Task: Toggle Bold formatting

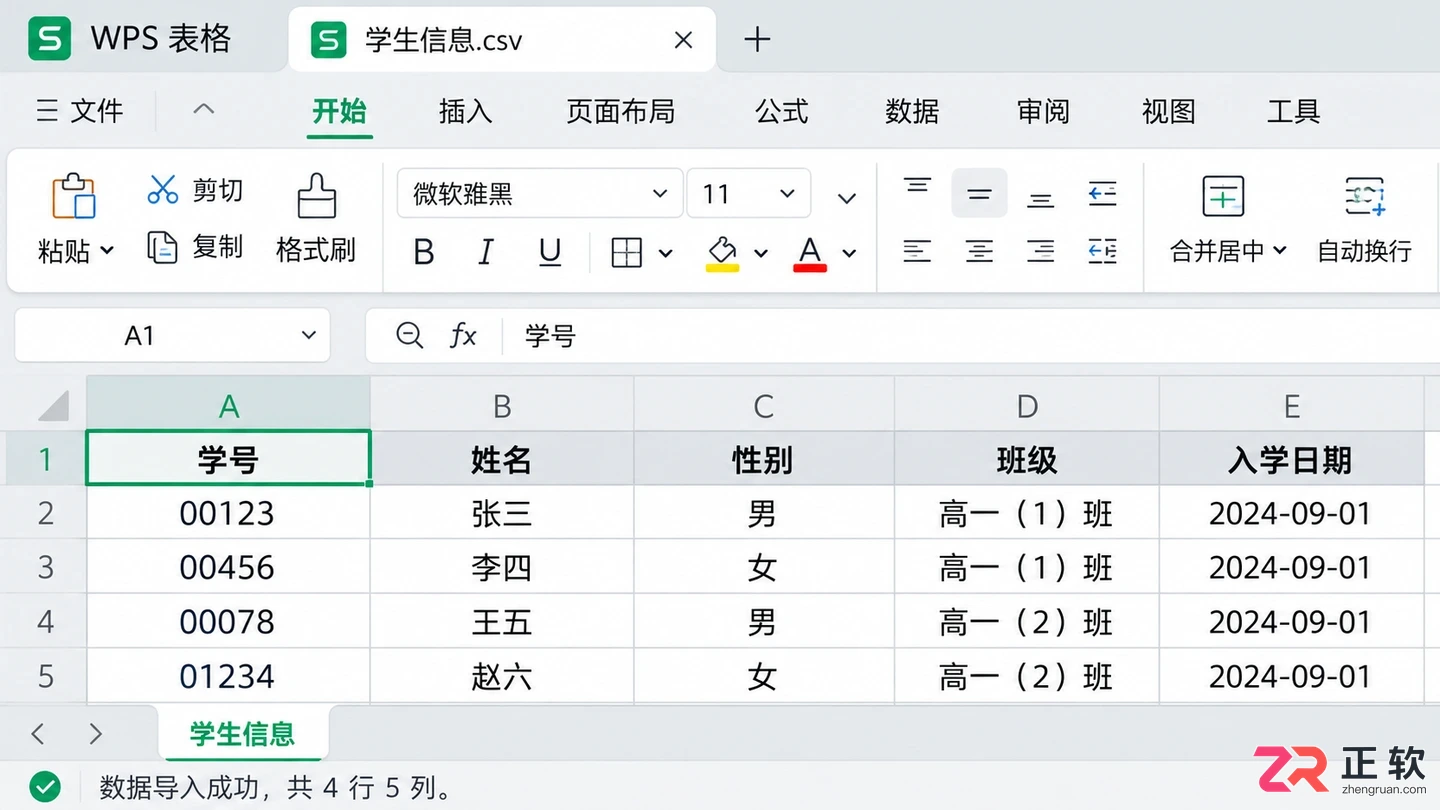Action: click(424, 253)
